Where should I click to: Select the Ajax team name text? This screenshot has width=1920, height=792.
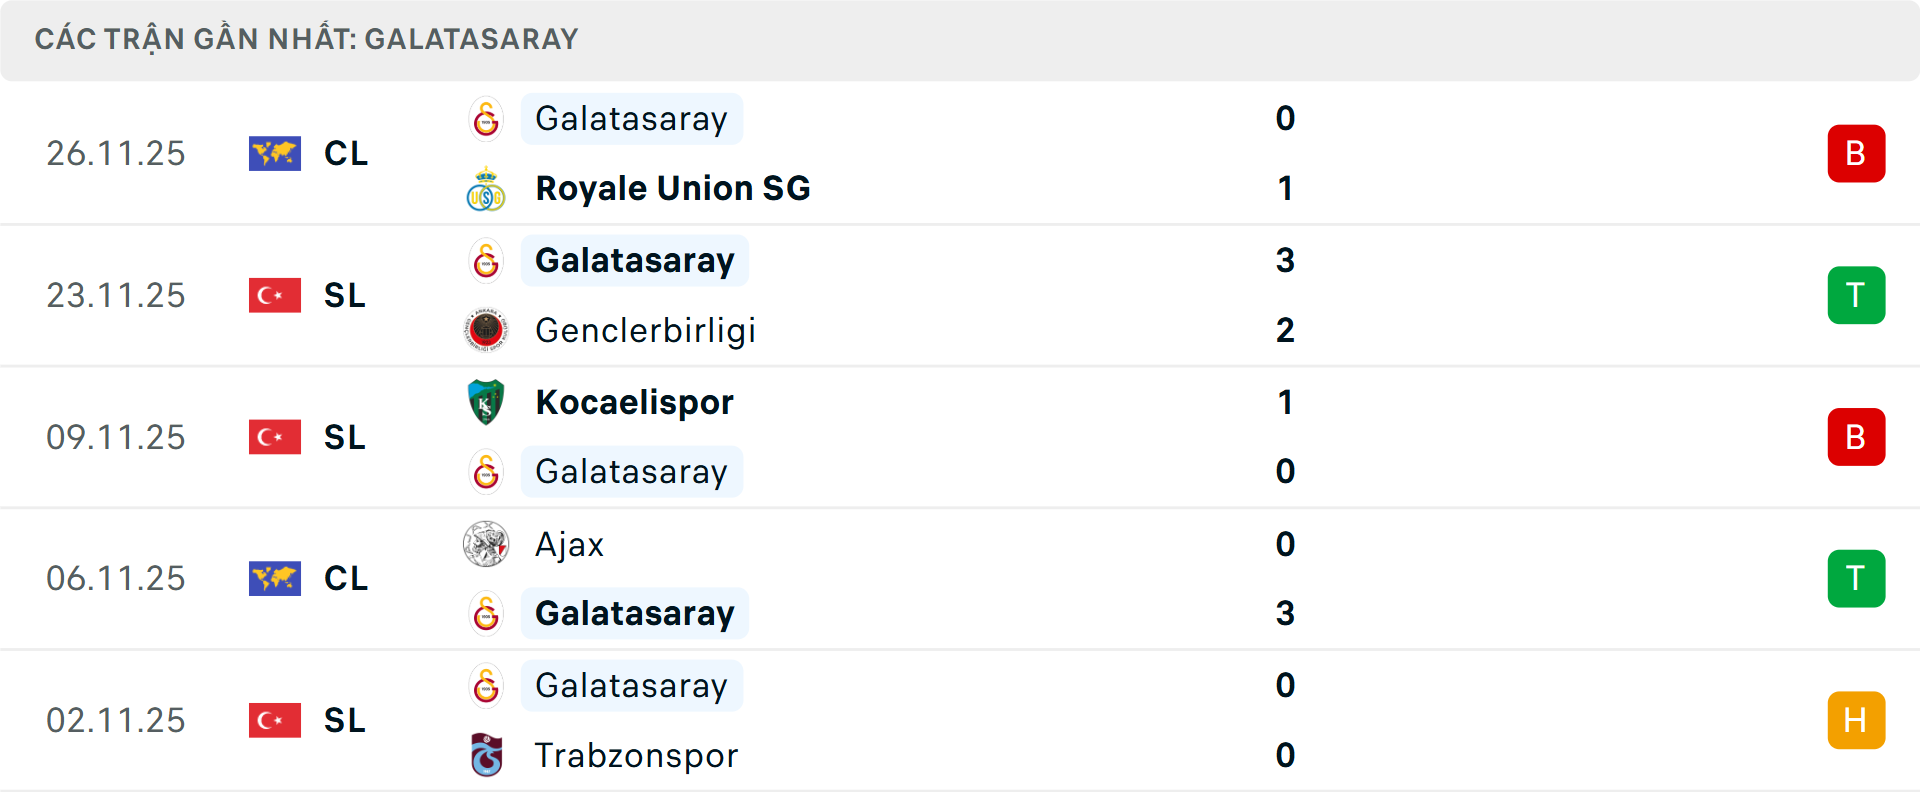point(570,545)
